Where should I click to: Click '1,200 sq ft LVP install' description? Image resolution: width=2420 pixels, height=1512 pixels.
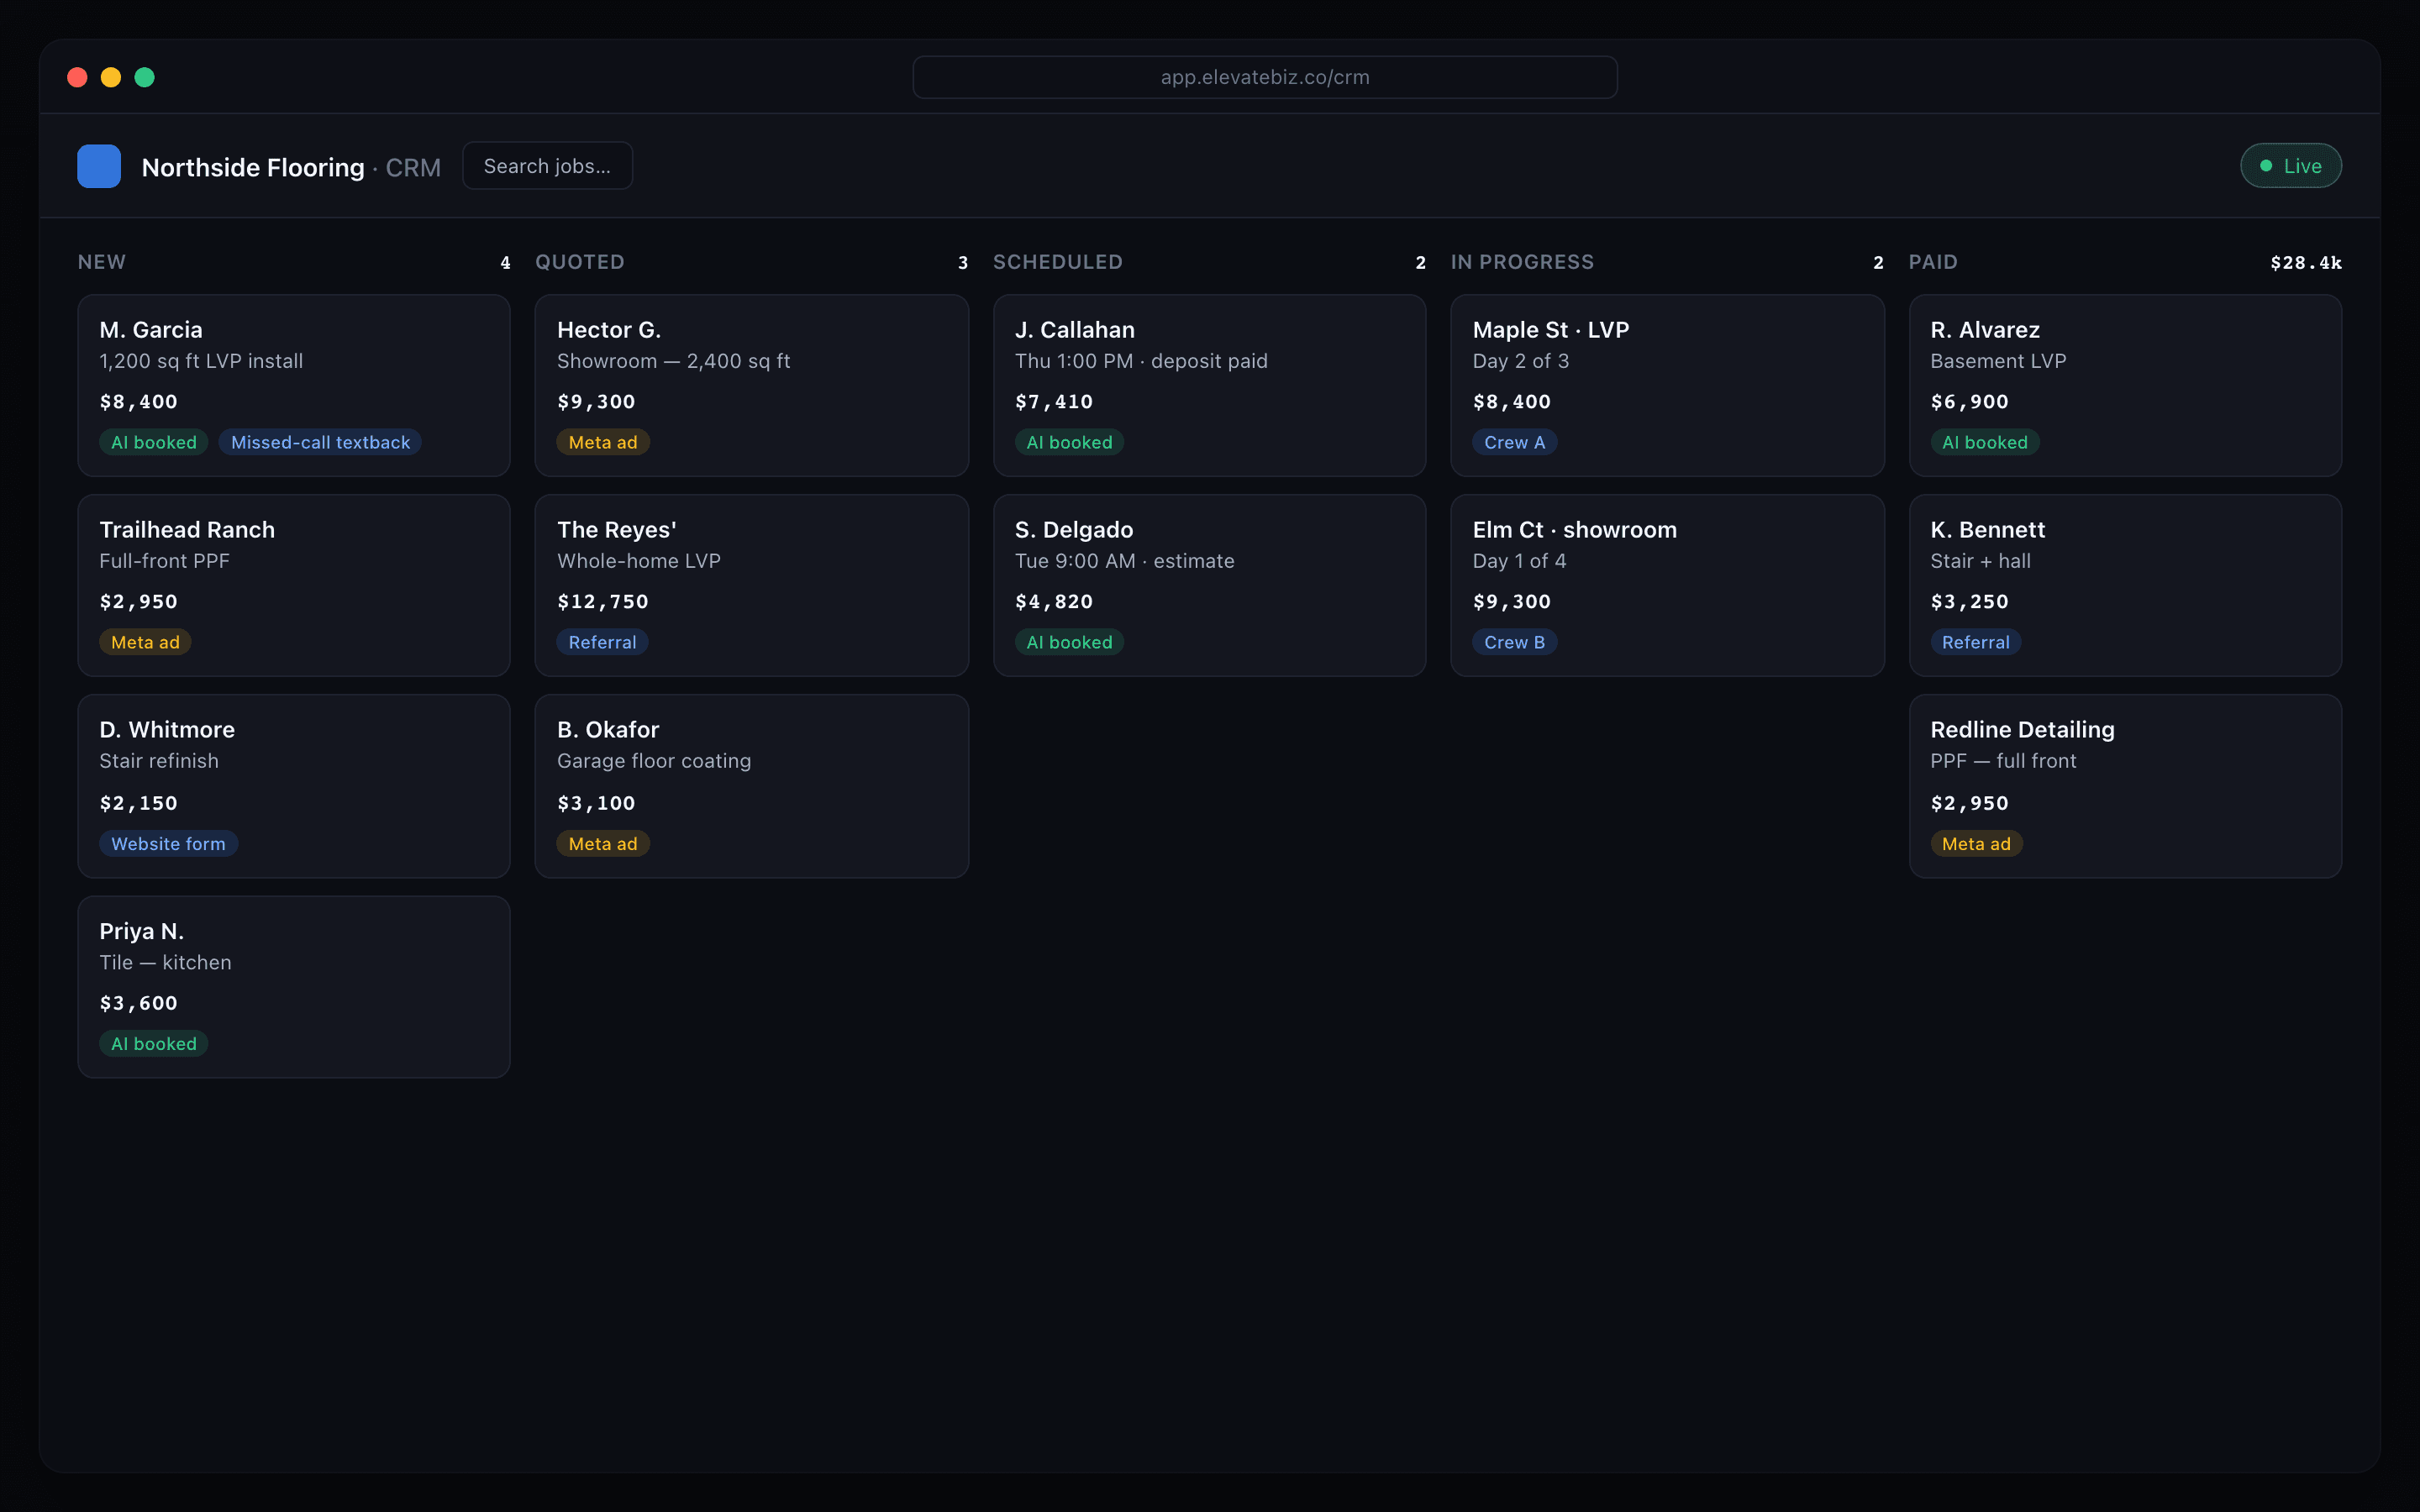click(x=201, y=361)
